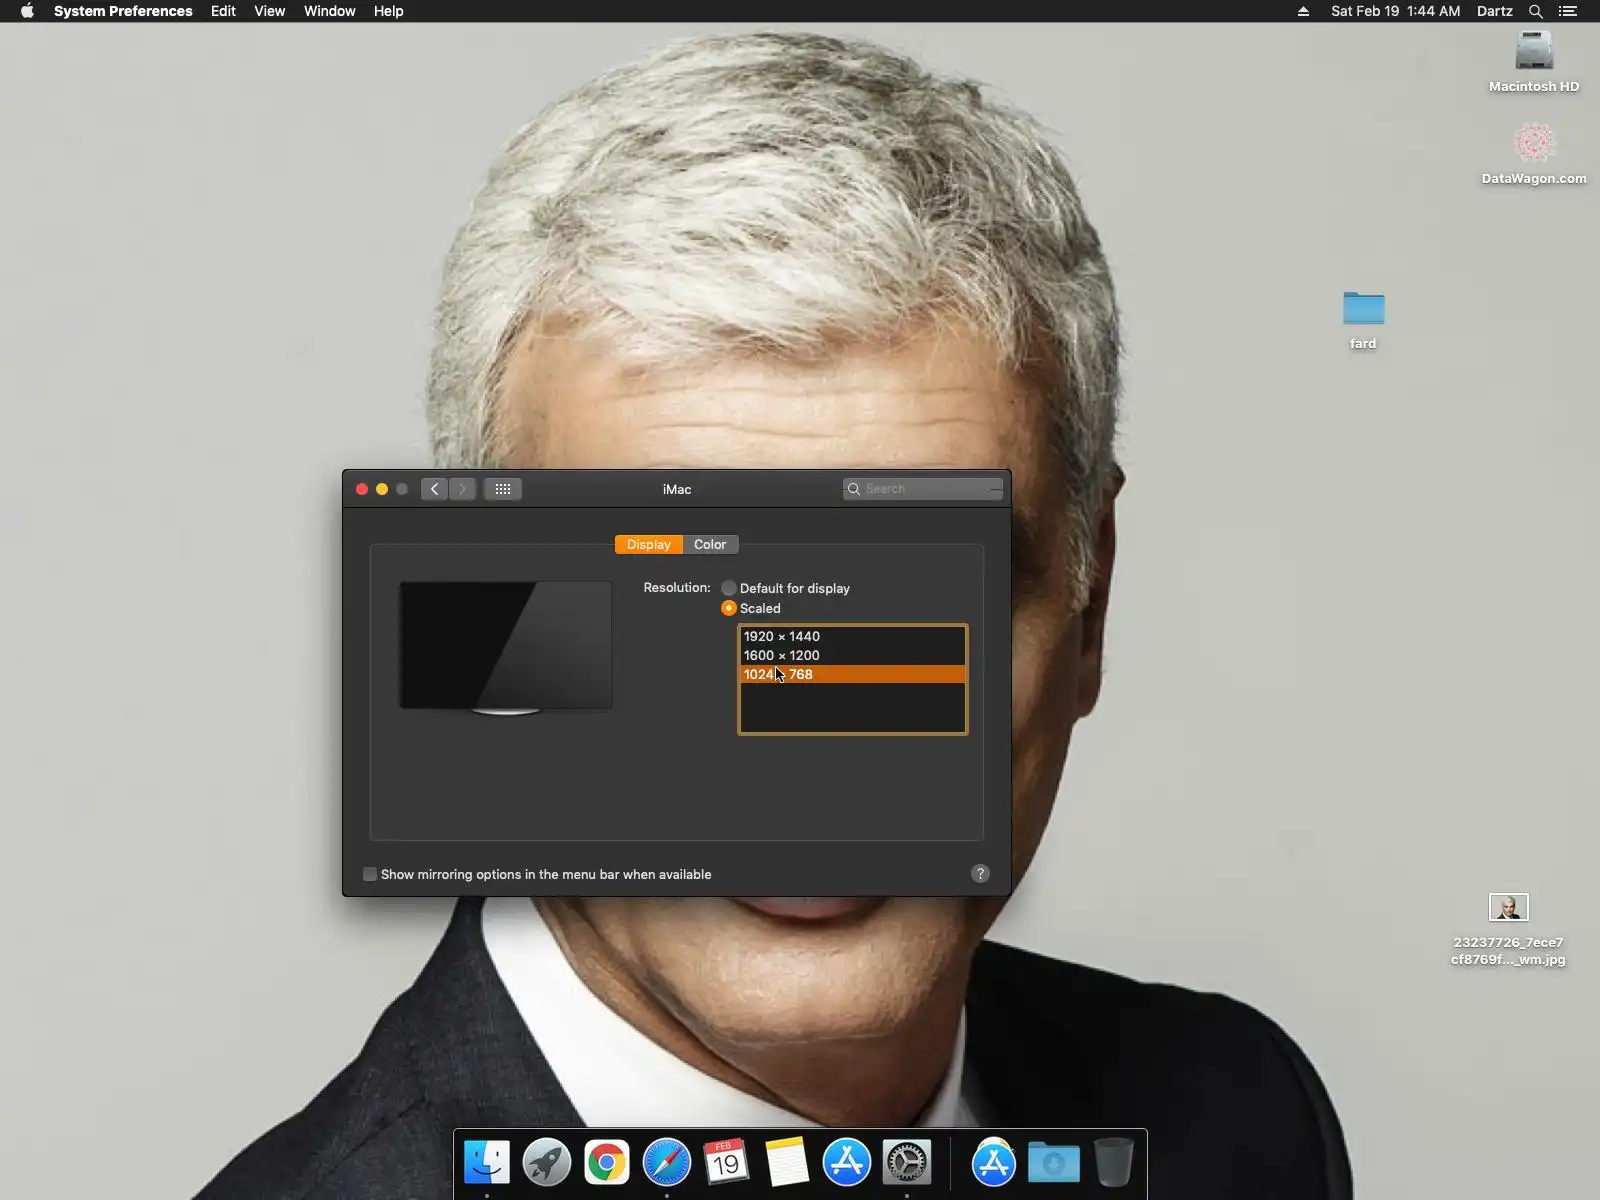Choose 1920 × 1440 resolution
The width and height of the screenshot is (1600, 1200).
click(x=853, y=636)
